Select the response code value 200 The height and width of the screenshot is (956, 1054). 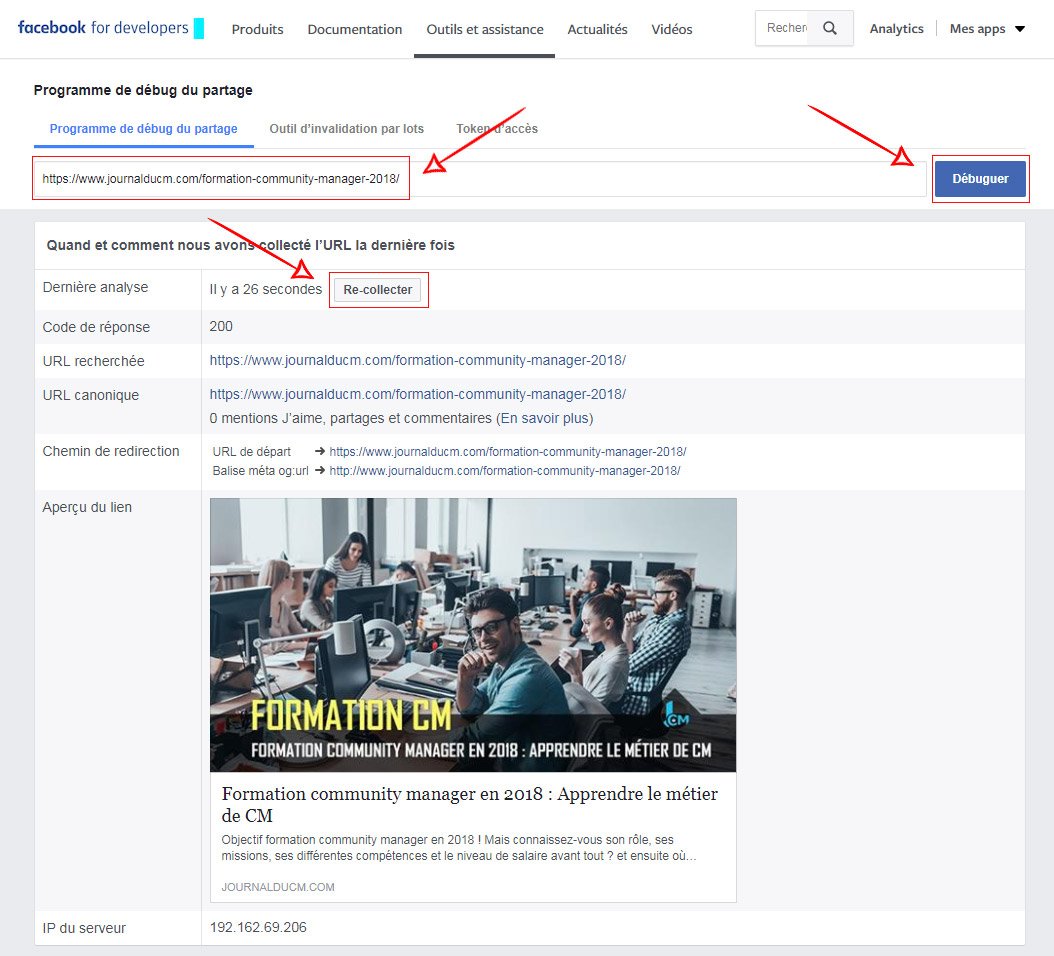point(221,326)
